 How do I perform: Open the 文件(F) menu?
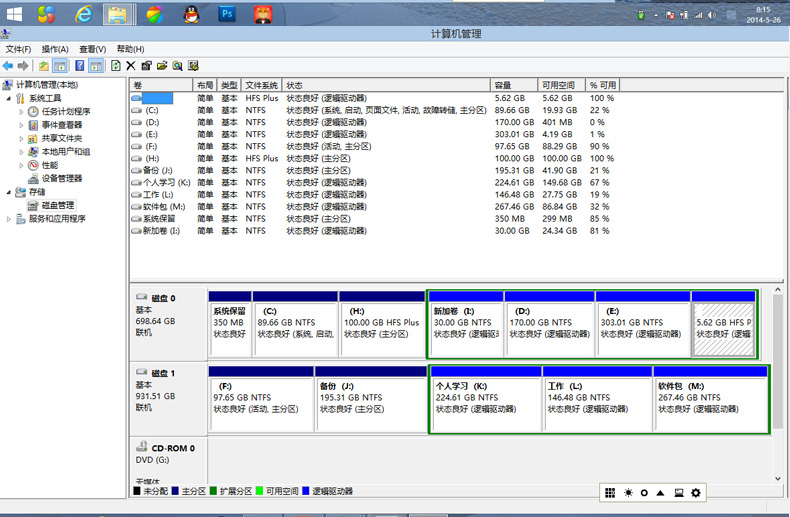pos(18,49)
